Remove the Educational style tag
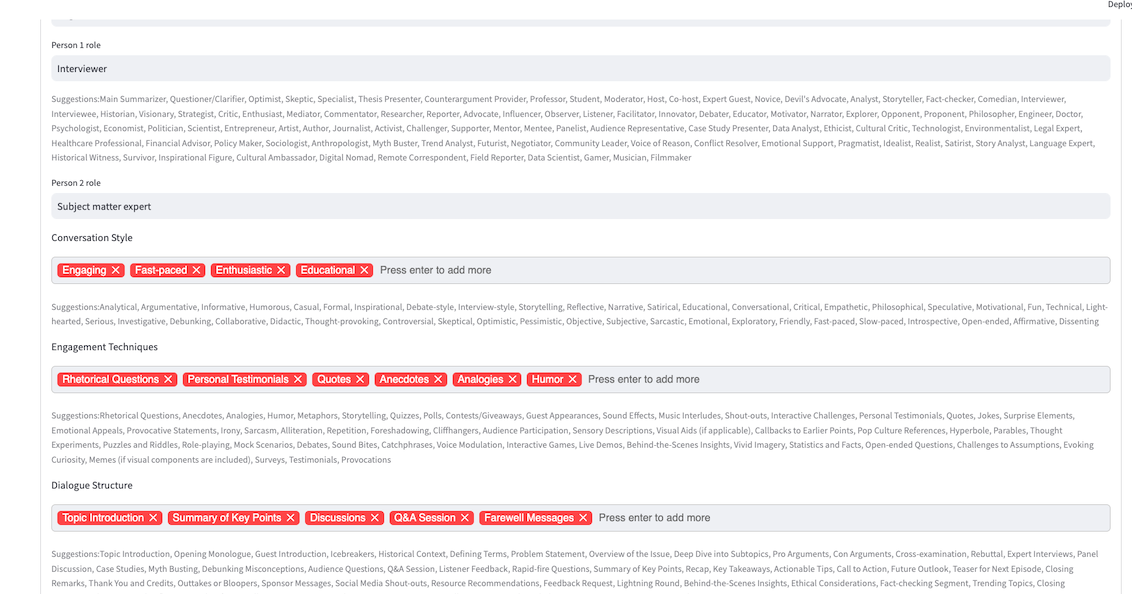The width and height of the screenshot is (1132, 594). [x=365, y=270]
